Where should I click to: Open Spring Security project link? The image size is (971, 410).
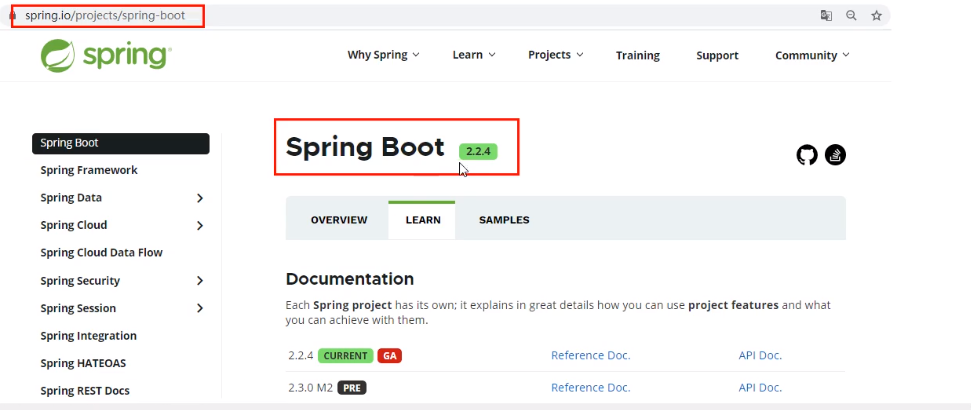click(x=80, y=281)
